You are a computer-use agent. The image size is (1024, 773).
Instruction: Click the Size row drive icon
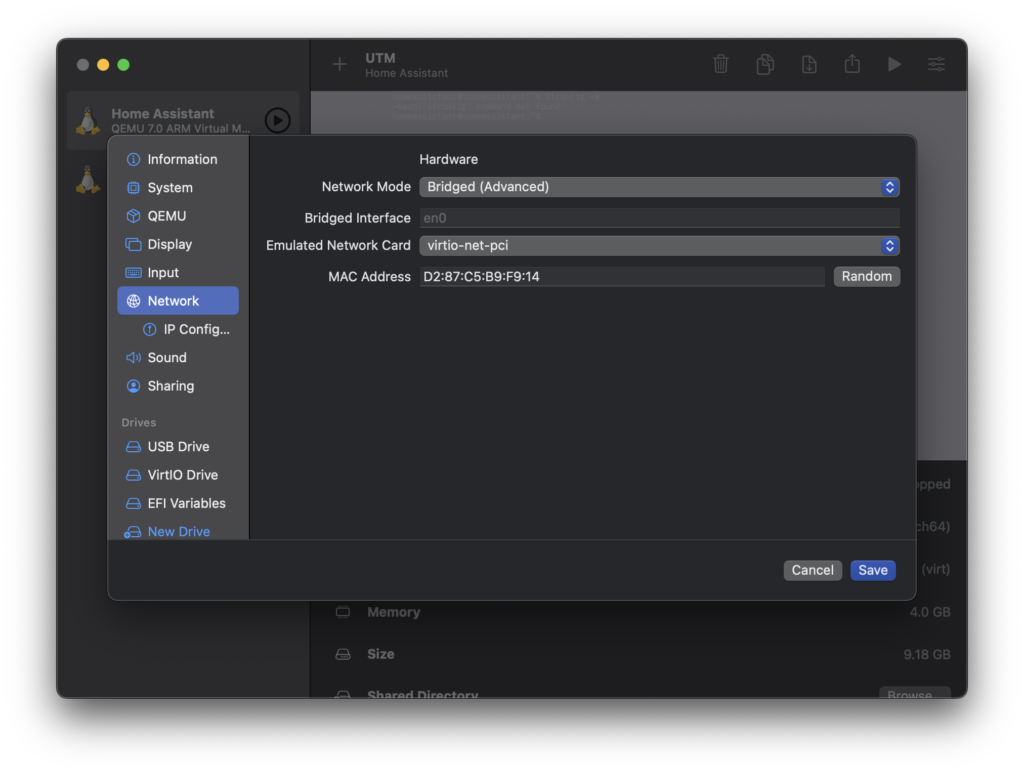343,654
